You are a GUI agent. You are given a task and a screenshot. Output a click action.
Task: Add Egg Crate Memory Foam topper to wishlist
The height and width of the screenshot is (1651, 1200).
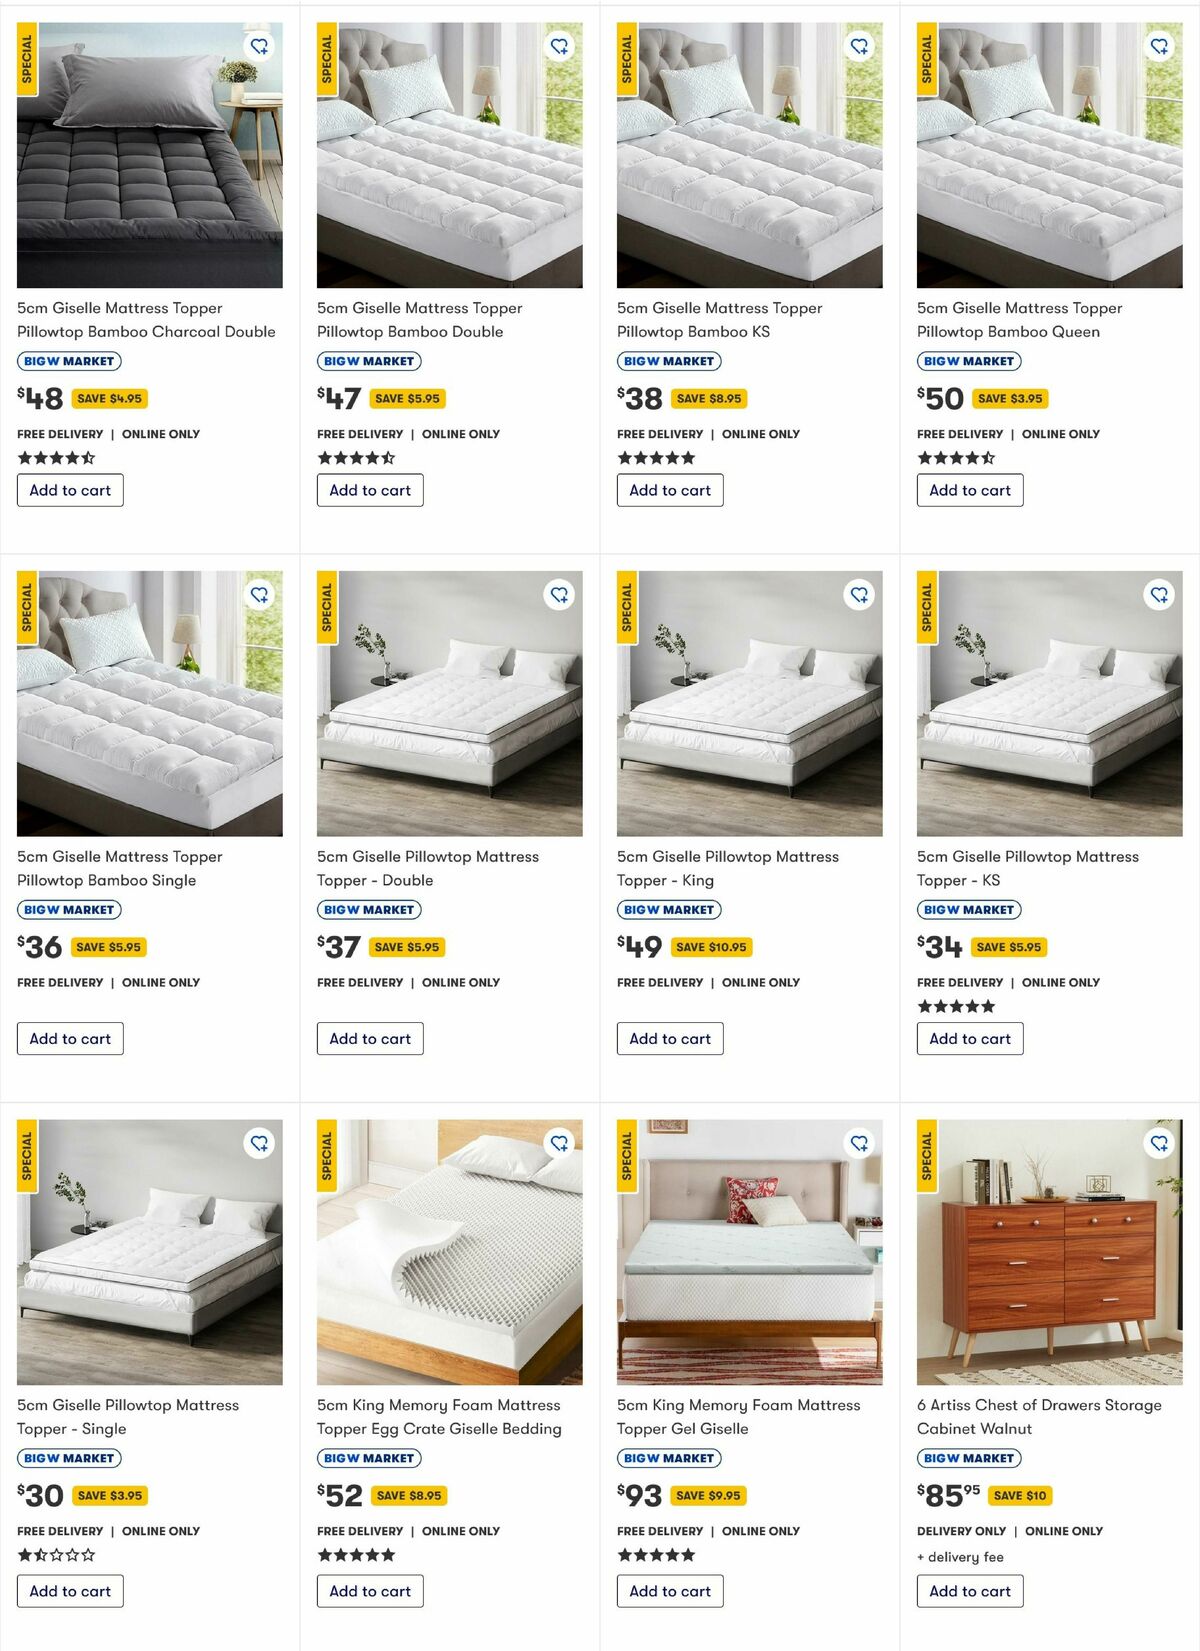559,1143
